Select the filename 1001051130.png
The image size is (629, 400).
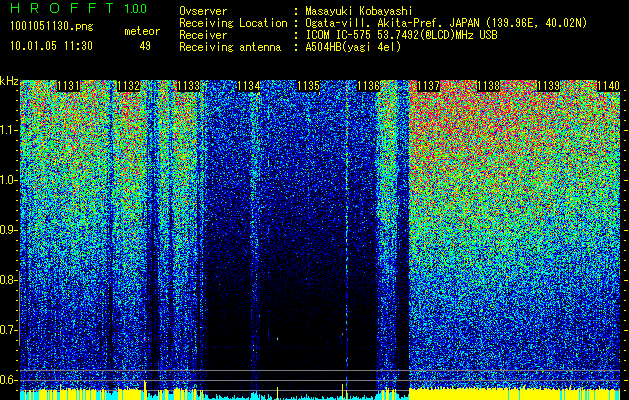pyautogui.click(x=52, y=26)
